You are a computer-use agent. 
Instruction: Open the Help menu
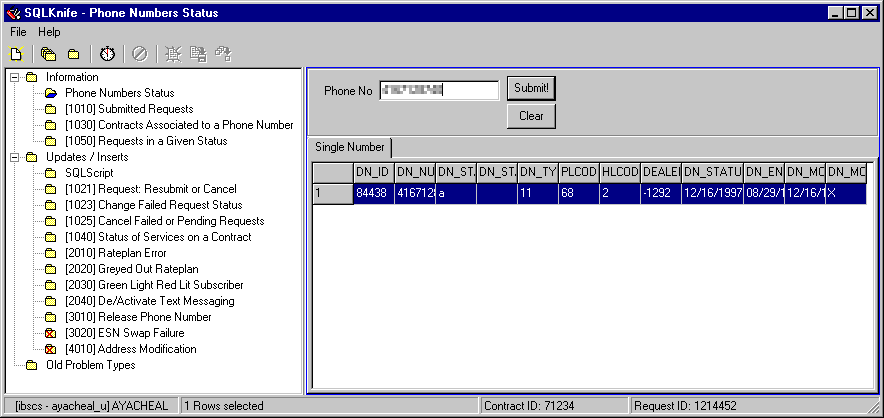tap(49, 32)
